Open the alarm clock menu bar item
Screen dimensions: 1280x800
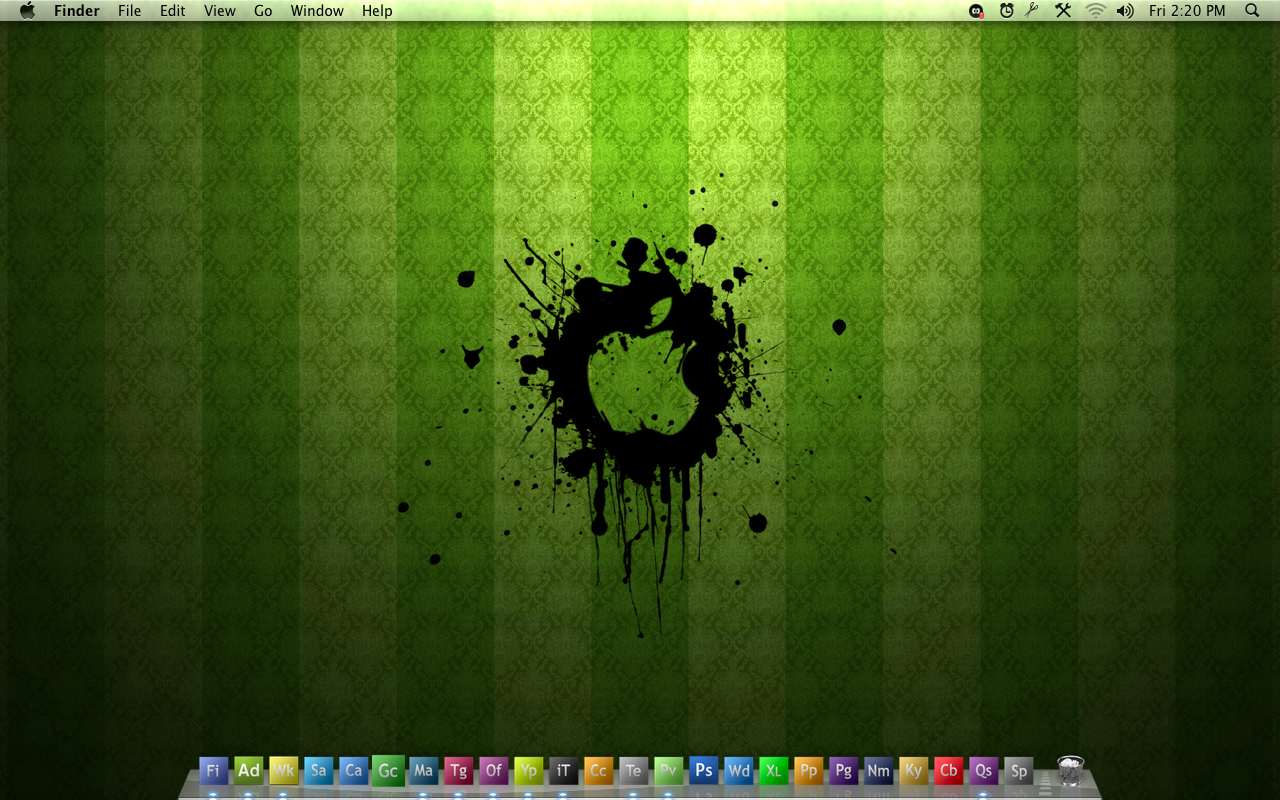point(1006,11)
